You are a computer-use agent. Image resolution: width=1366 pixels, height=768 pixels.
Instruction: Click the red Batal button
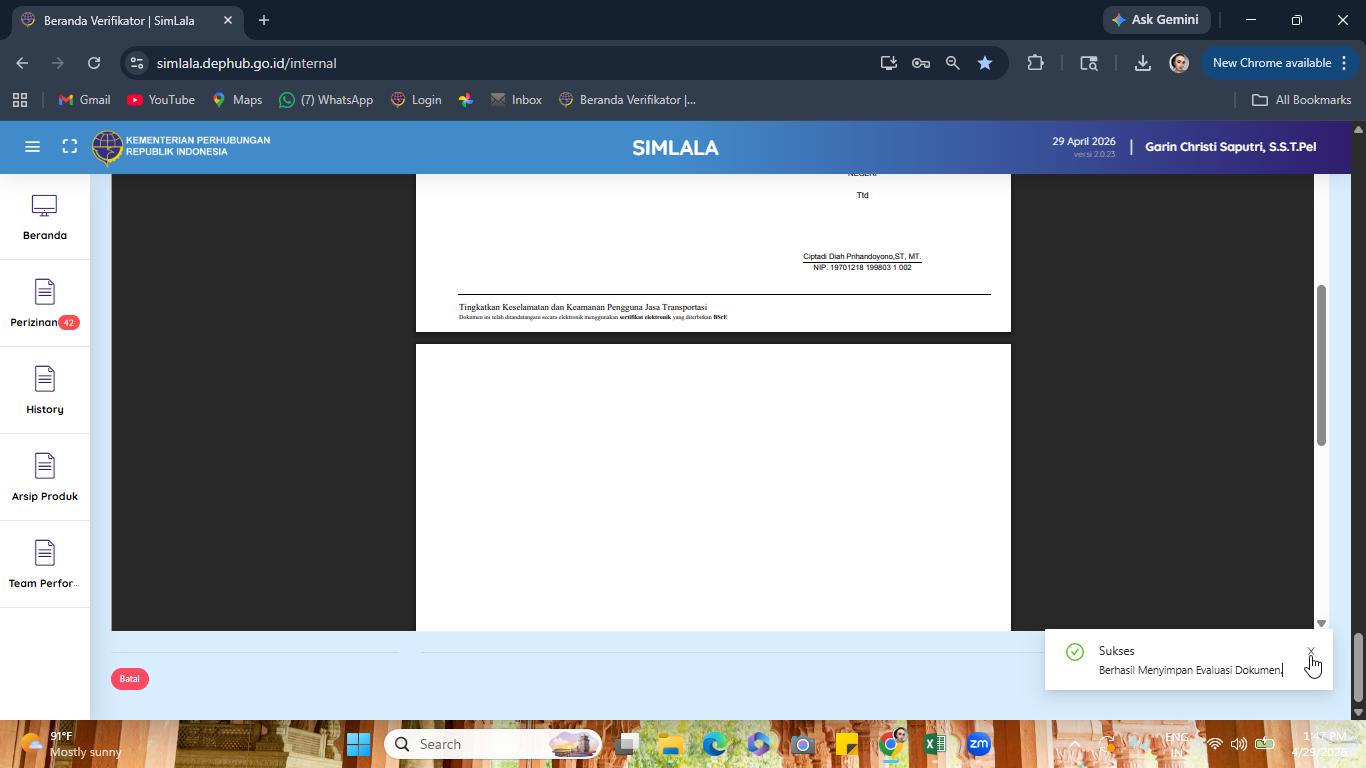coord(130,679)
